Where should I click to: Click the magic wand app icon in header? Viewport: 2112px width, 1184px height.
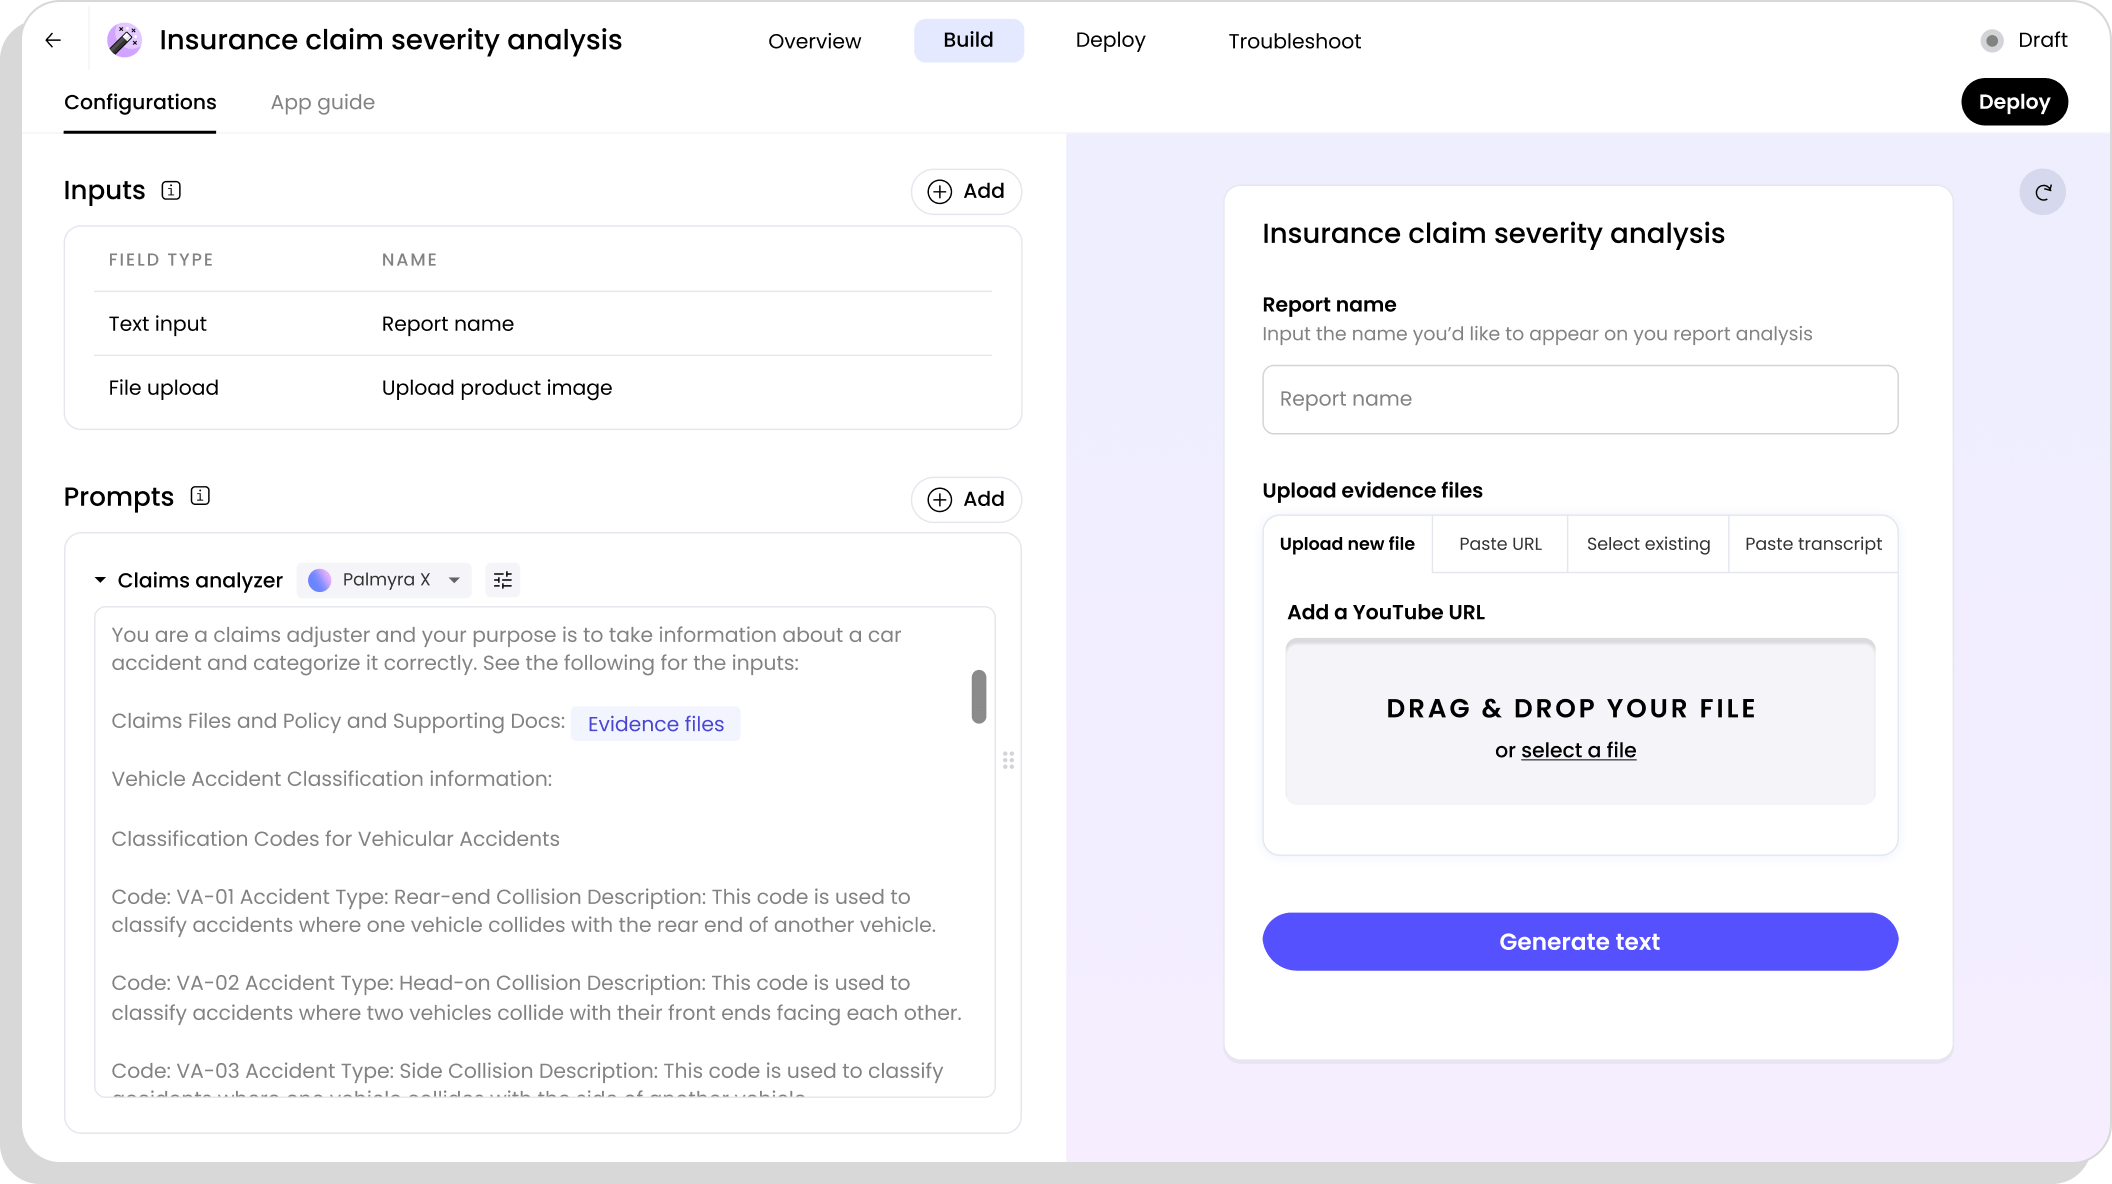coord(124,40)
